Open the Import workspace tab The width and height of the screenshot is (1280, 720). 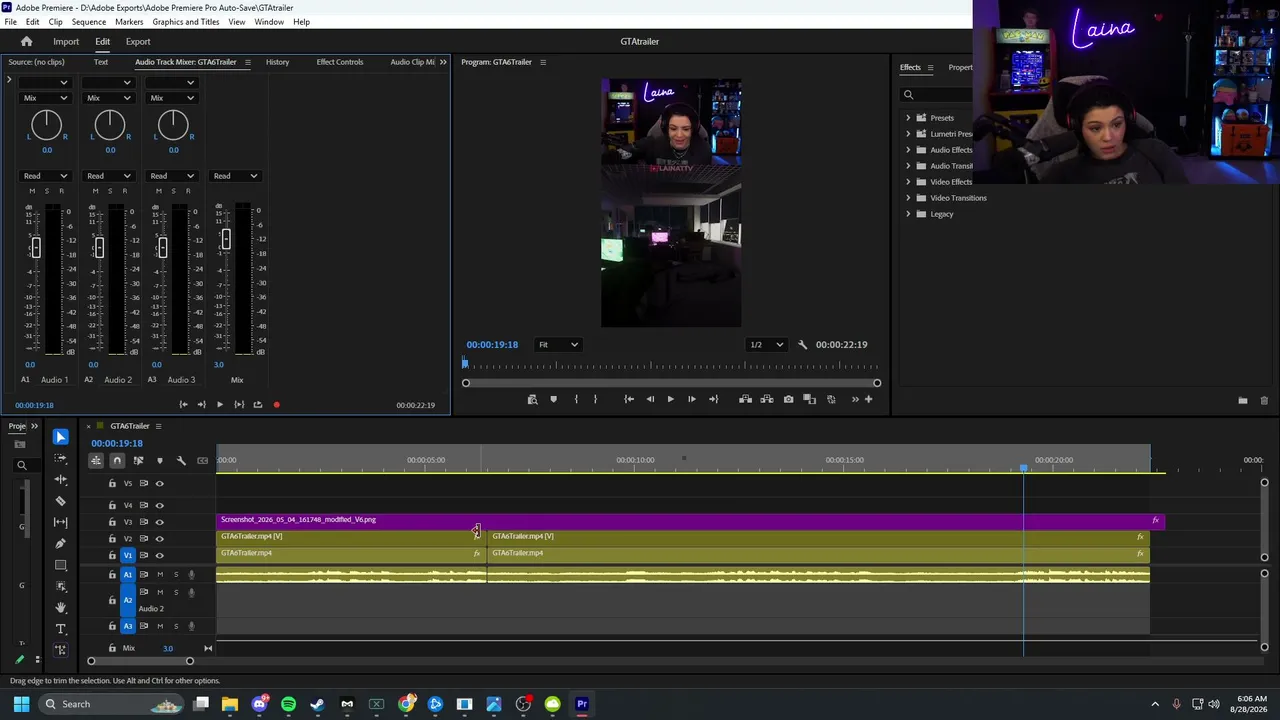click(66, 42)
